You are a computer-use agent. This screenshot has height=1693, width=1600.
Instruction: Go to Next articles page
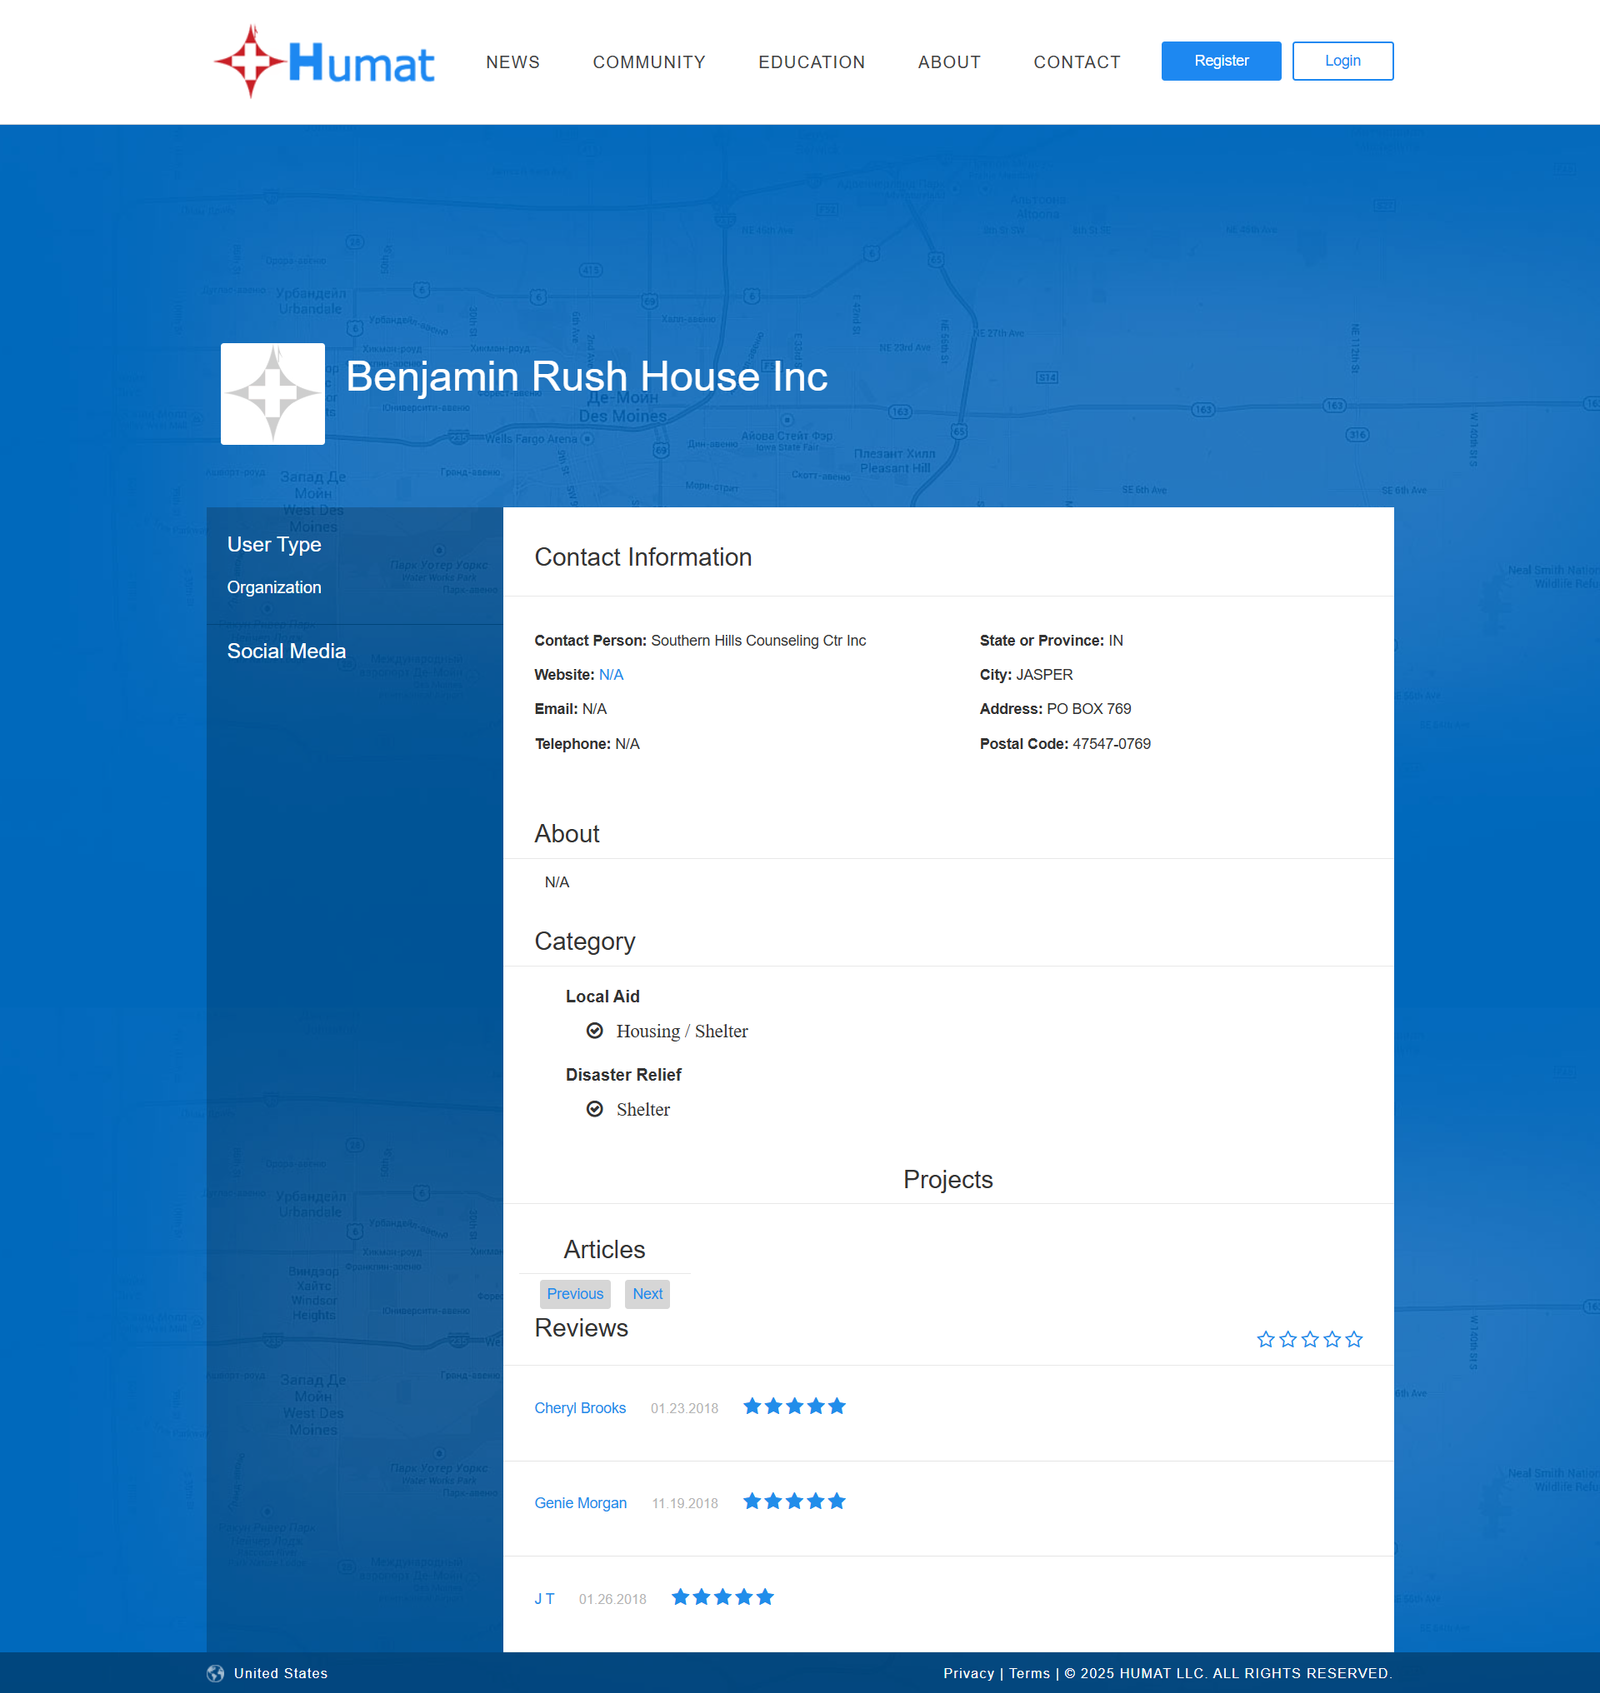pyautogui.click(x=647, y=1294)
